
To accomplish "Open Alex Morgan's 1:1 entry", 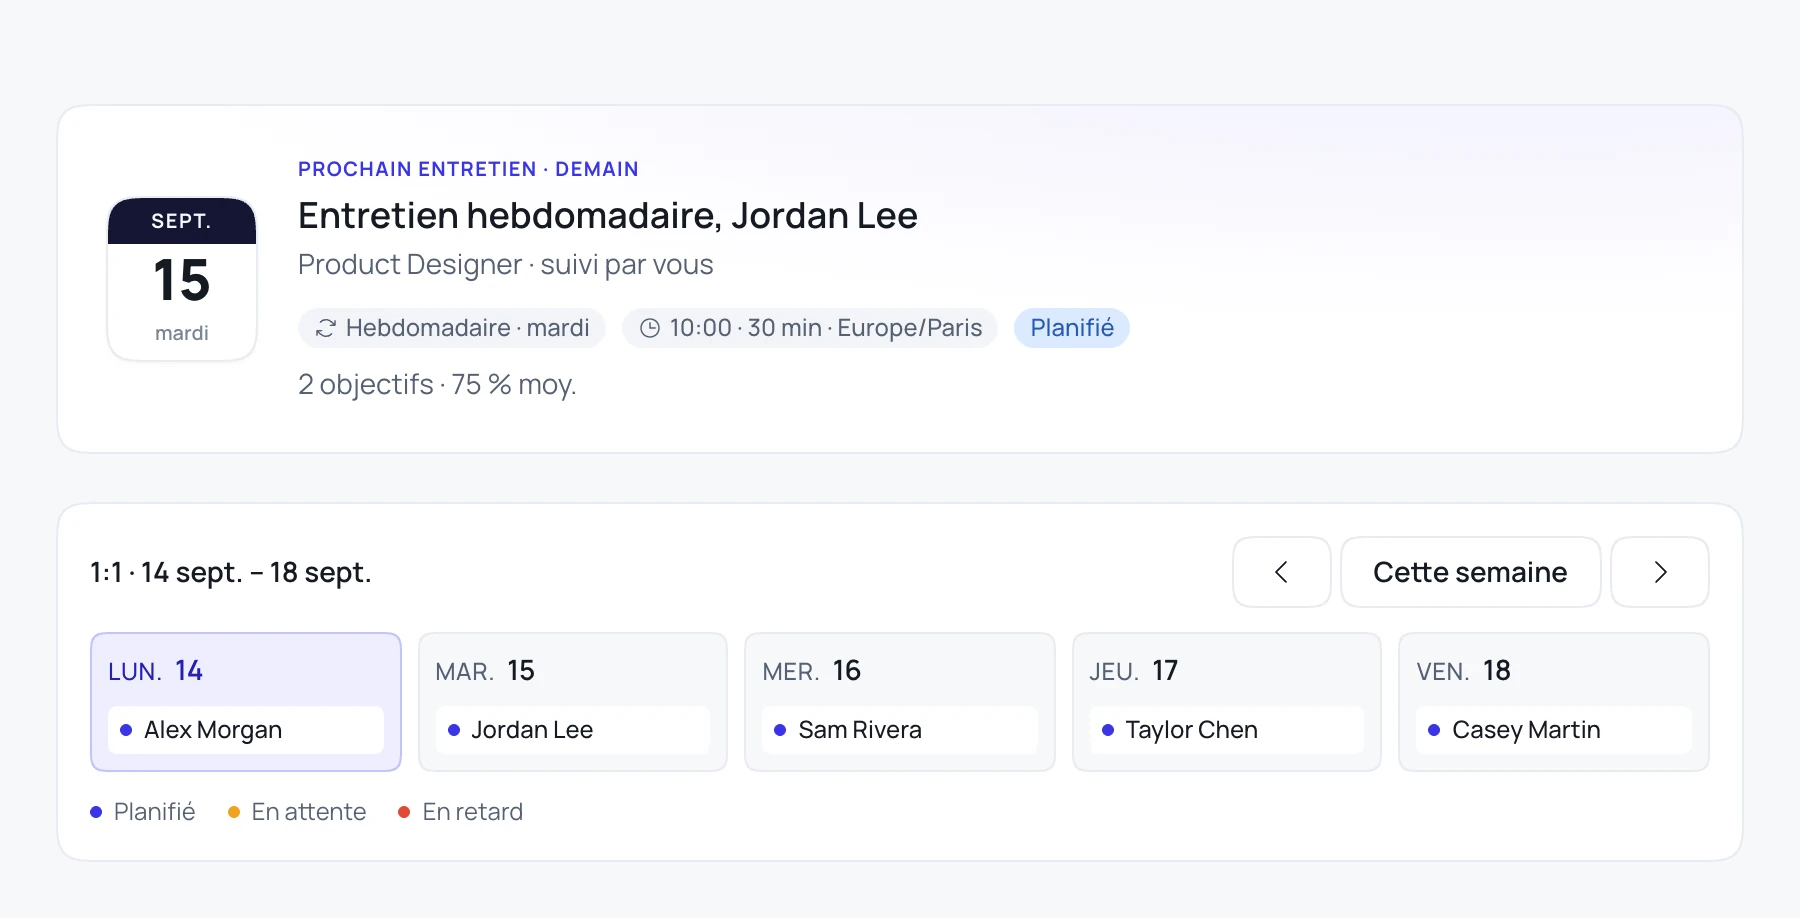I will click(x=246, y=730).
